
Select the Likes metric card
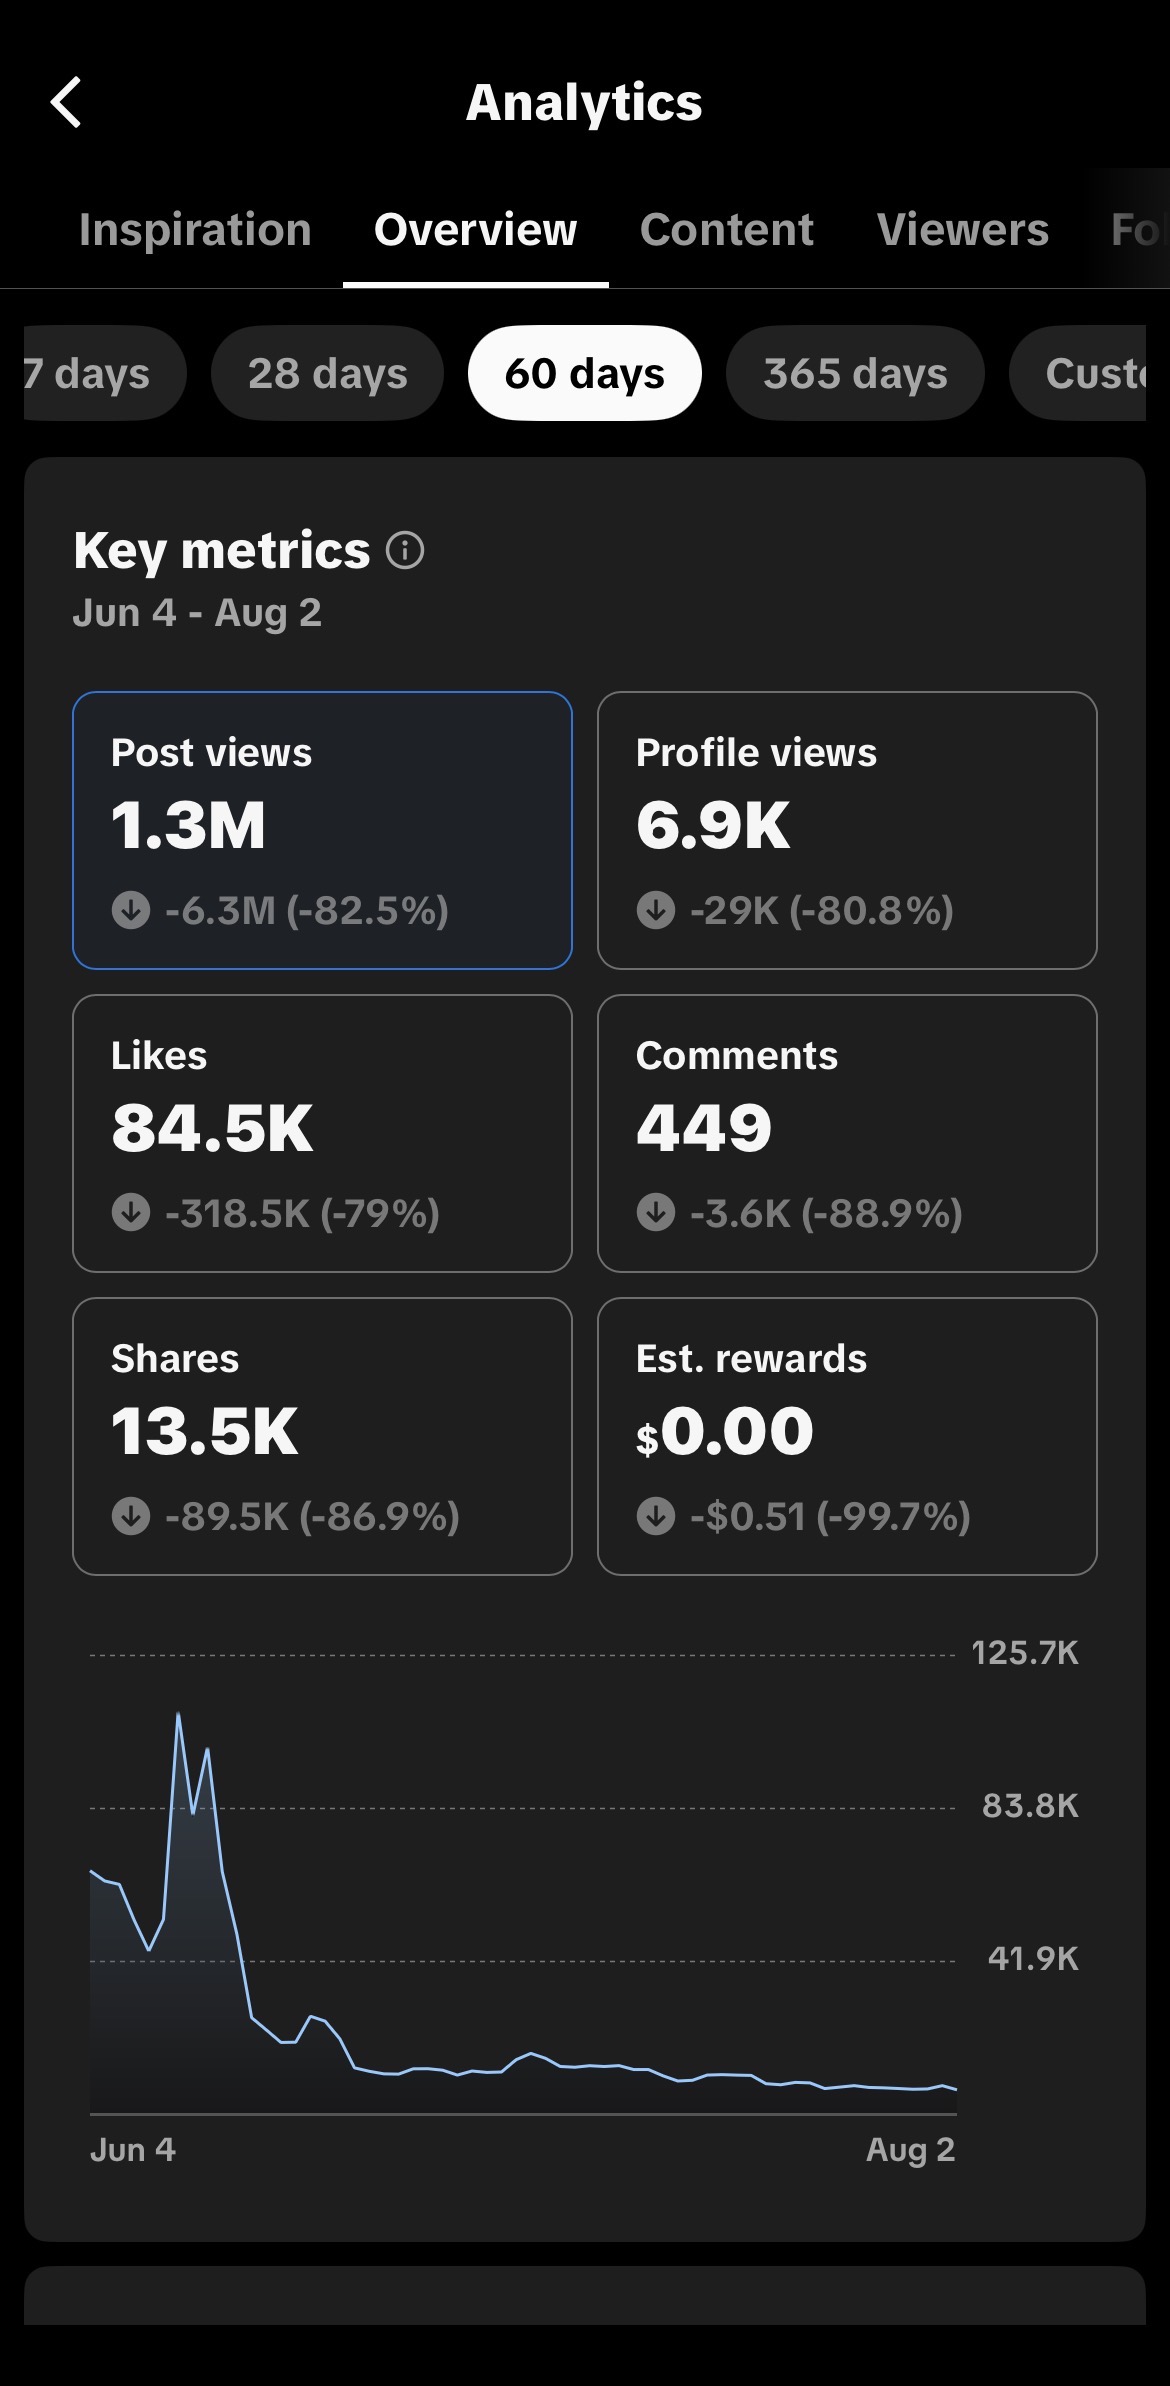tap(322, 1133)
